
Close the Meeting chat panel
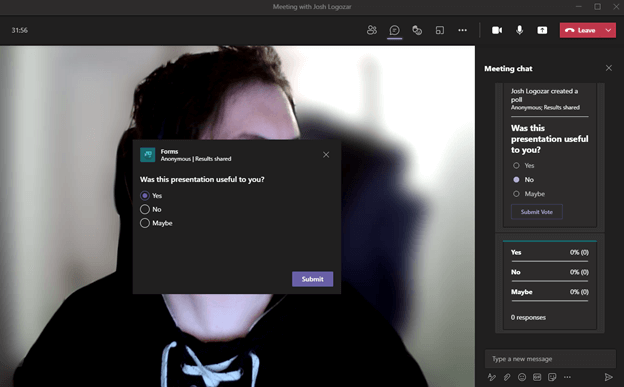609,68
